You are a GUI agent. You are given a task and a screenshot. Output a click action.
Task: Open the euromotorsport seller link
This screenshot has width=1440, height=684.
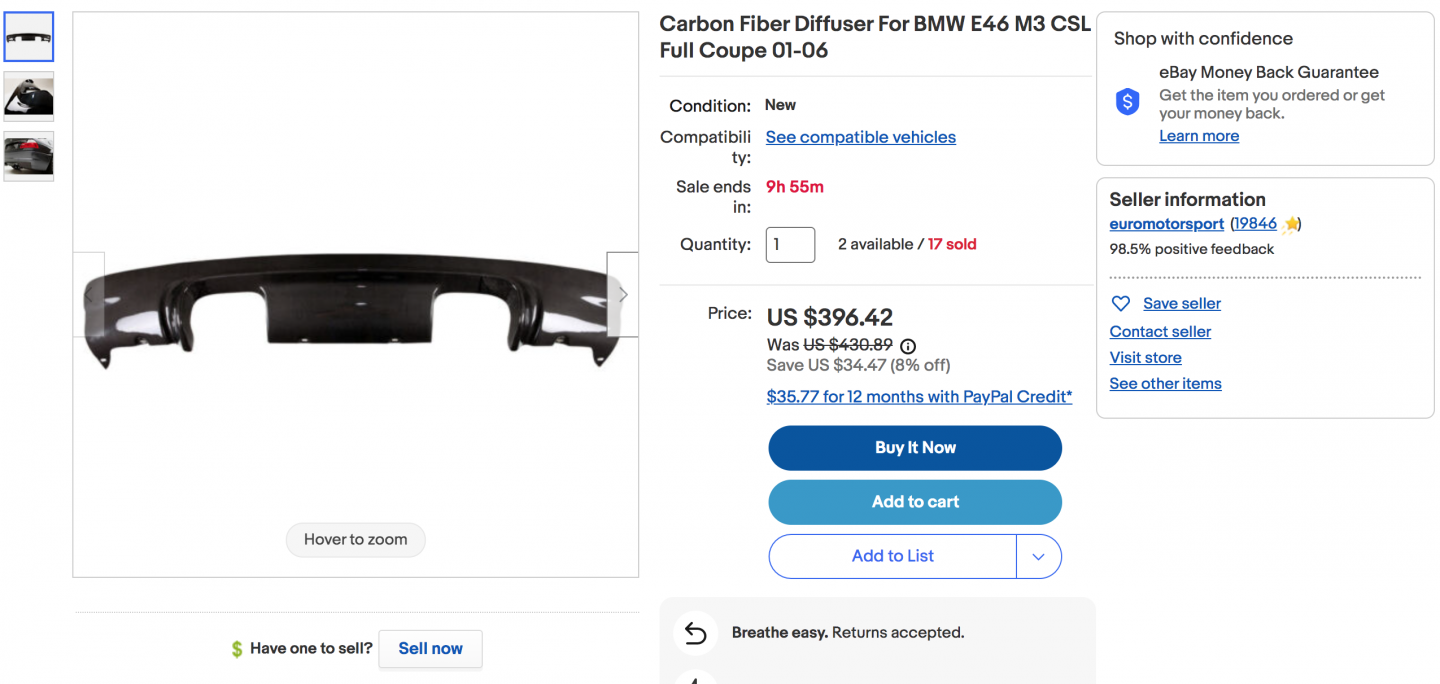coord(1166,224)
